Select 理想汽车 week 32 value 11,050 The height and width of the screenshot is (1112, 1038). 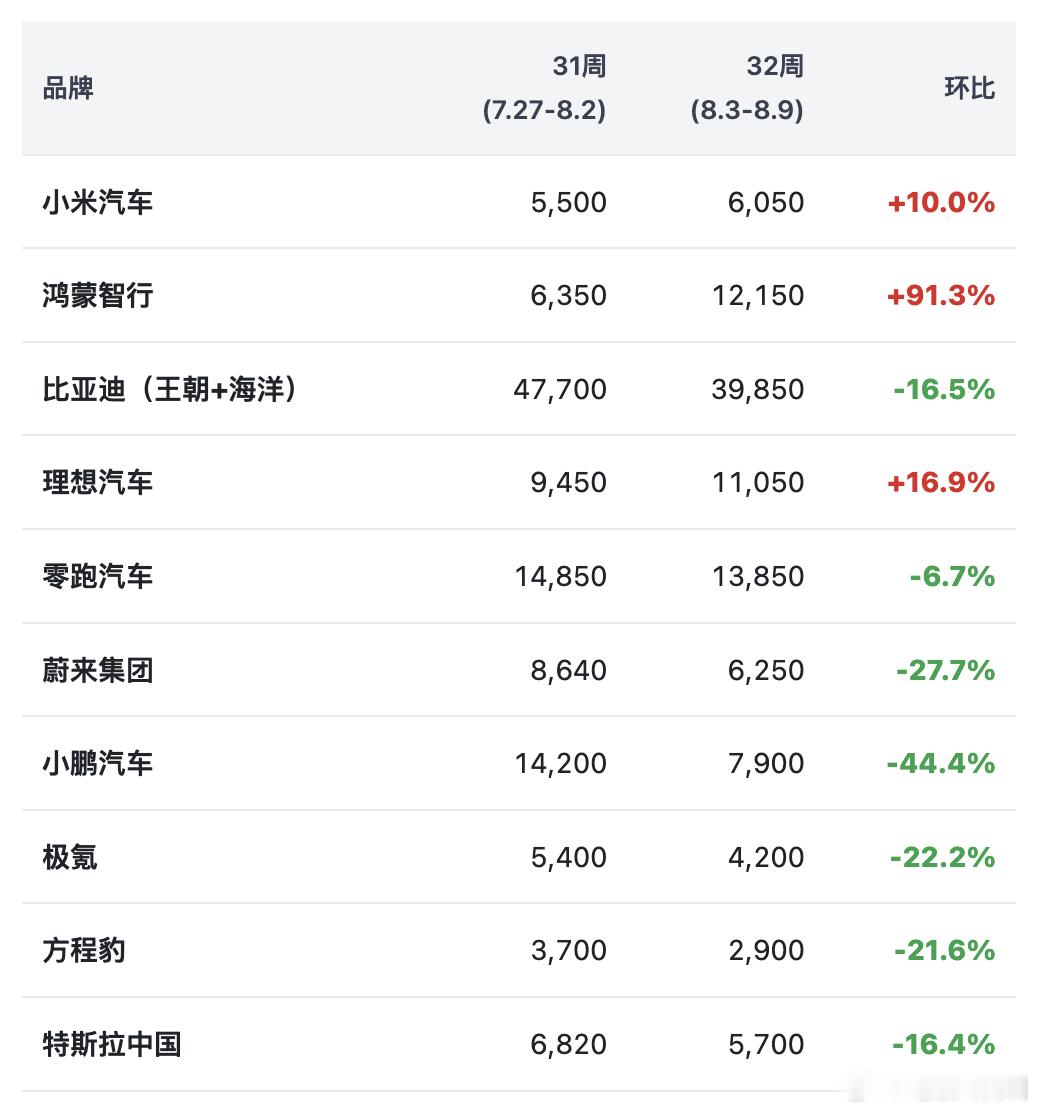(x=758, y=483)
